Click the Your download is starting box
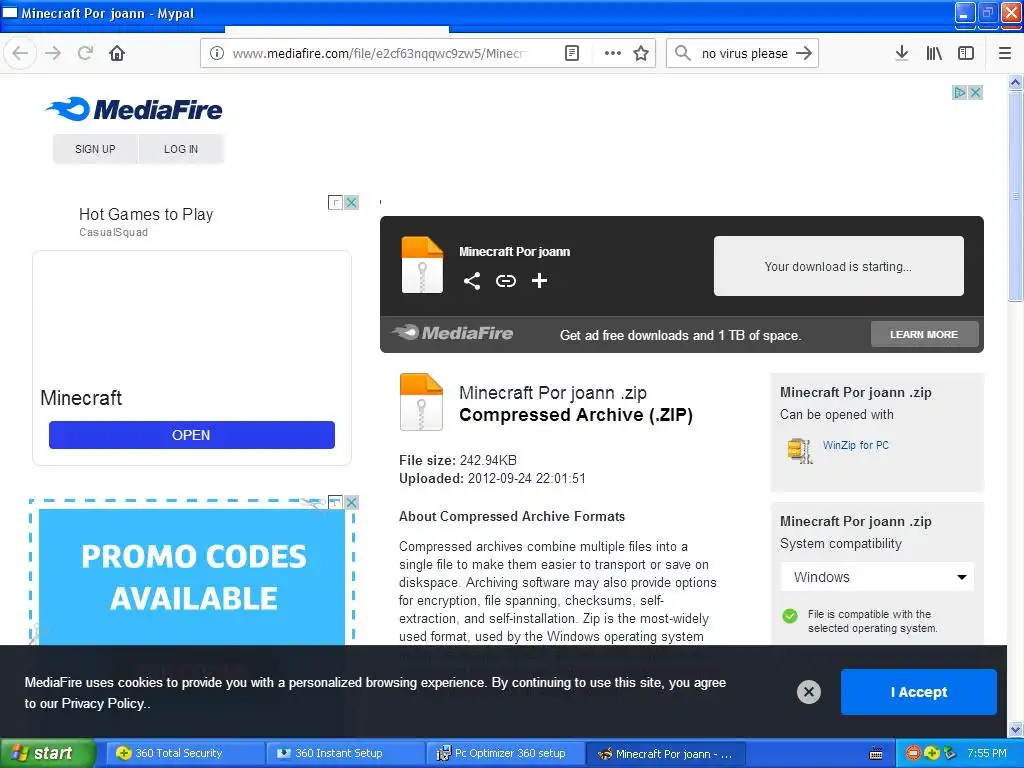Viewport: 1024px width, 768px height. coord(839,266)
